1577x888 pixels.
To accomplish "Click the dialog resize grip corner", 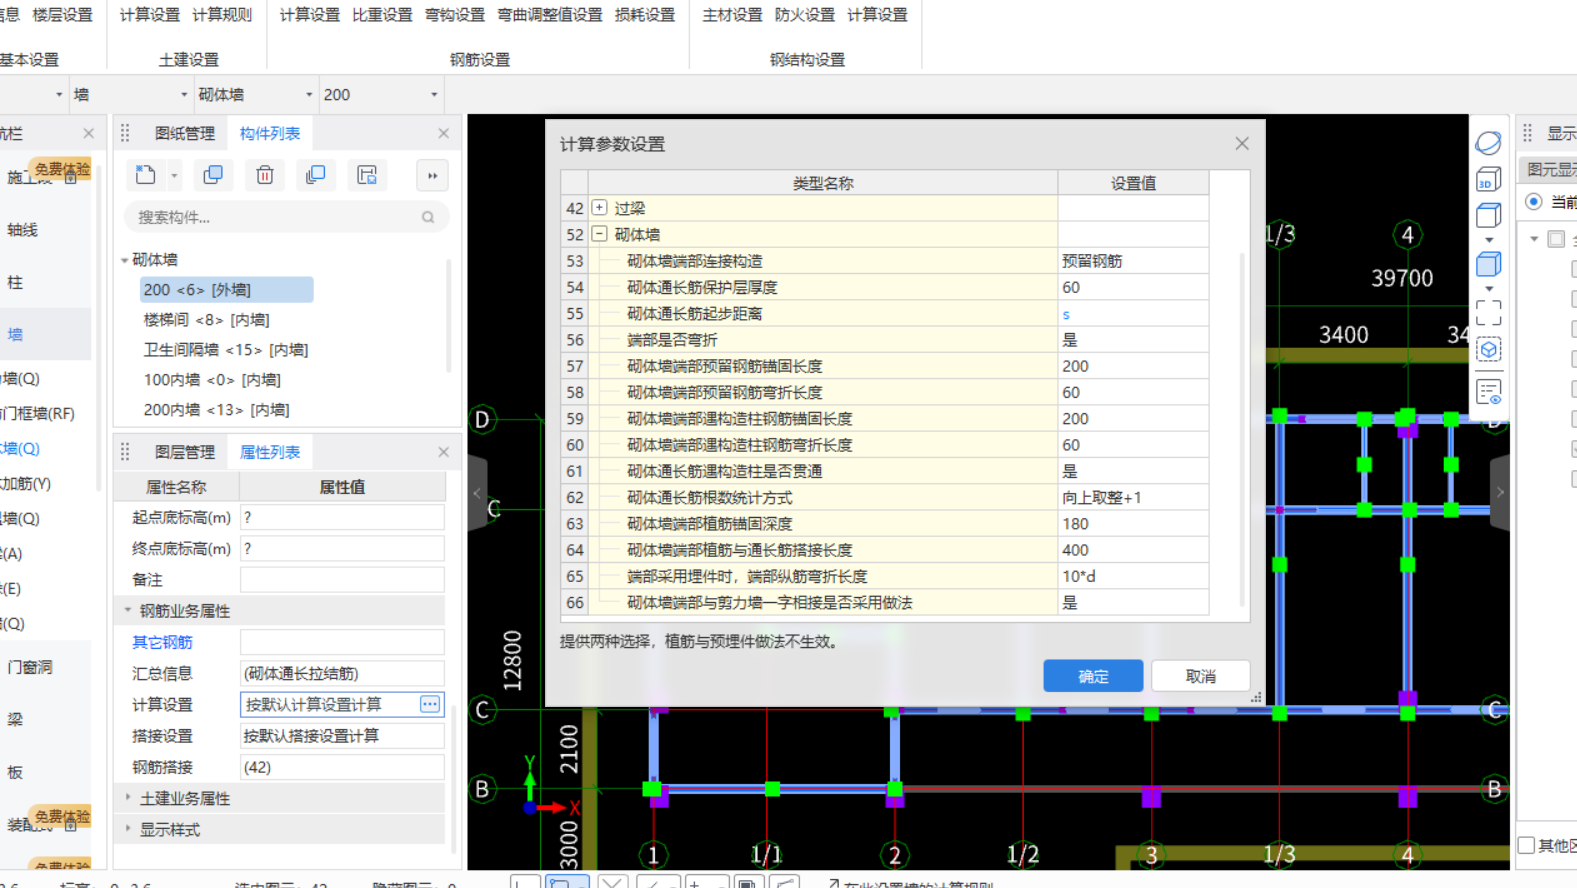I will point(1256,697).
